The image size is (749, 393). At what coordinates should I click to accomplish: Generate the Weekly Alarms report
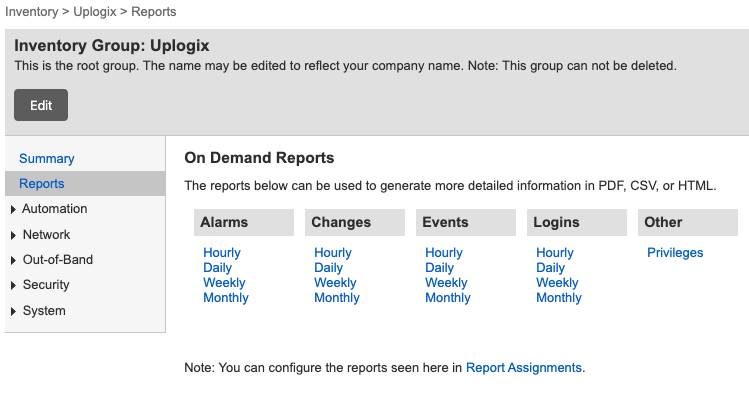pos(224,283)
